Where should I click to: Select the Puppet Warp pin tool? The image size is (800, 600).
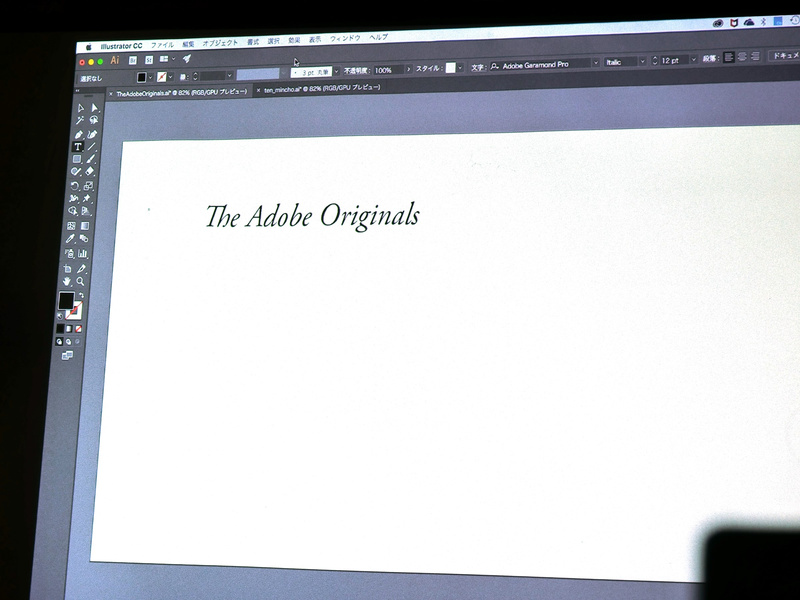coord(87,198)
